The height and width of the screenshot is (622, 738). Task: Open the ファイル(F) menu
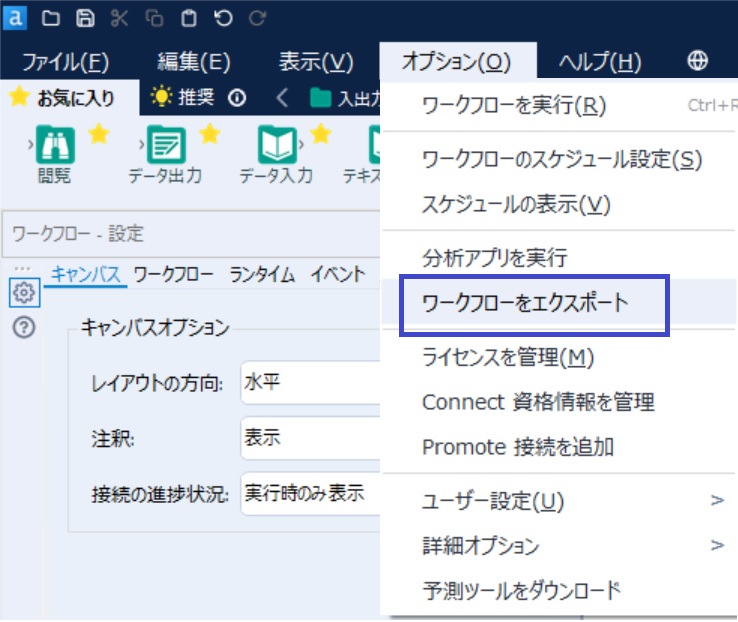tap(65, 62)
